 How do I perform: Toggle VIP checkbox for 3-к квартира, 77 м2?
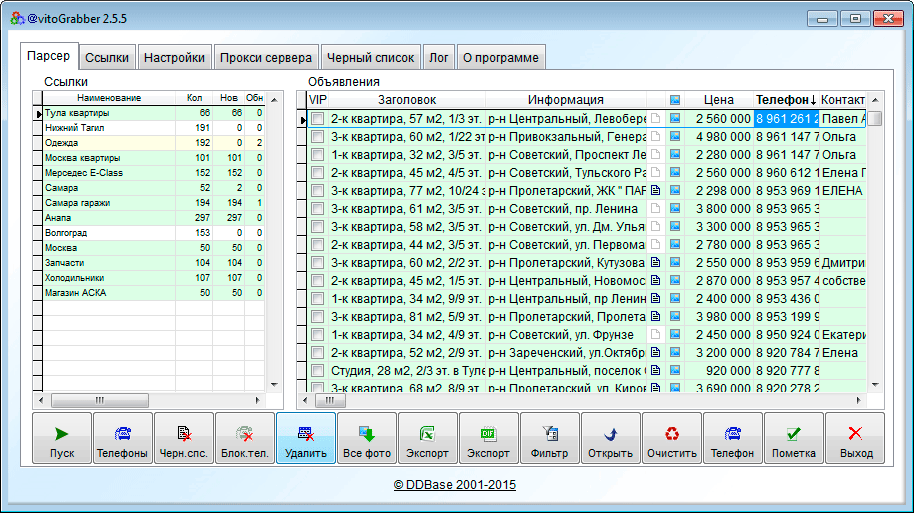(x=317, y=191)
